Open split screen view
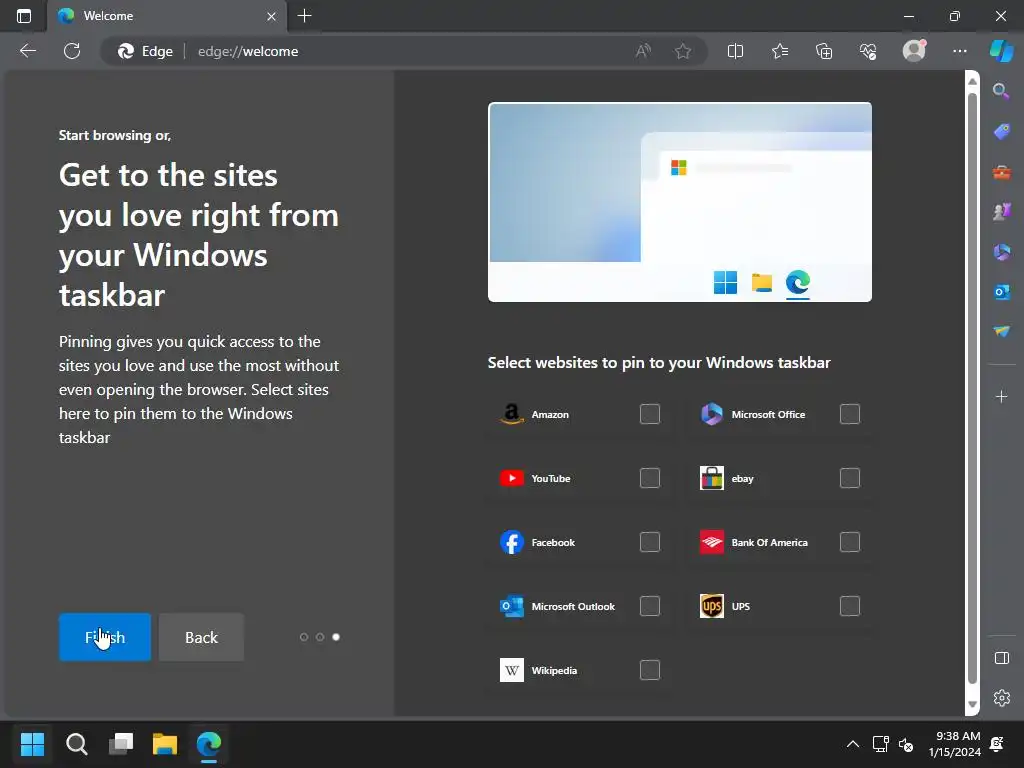Viewport: 1024px width, 768px height. 735,51
